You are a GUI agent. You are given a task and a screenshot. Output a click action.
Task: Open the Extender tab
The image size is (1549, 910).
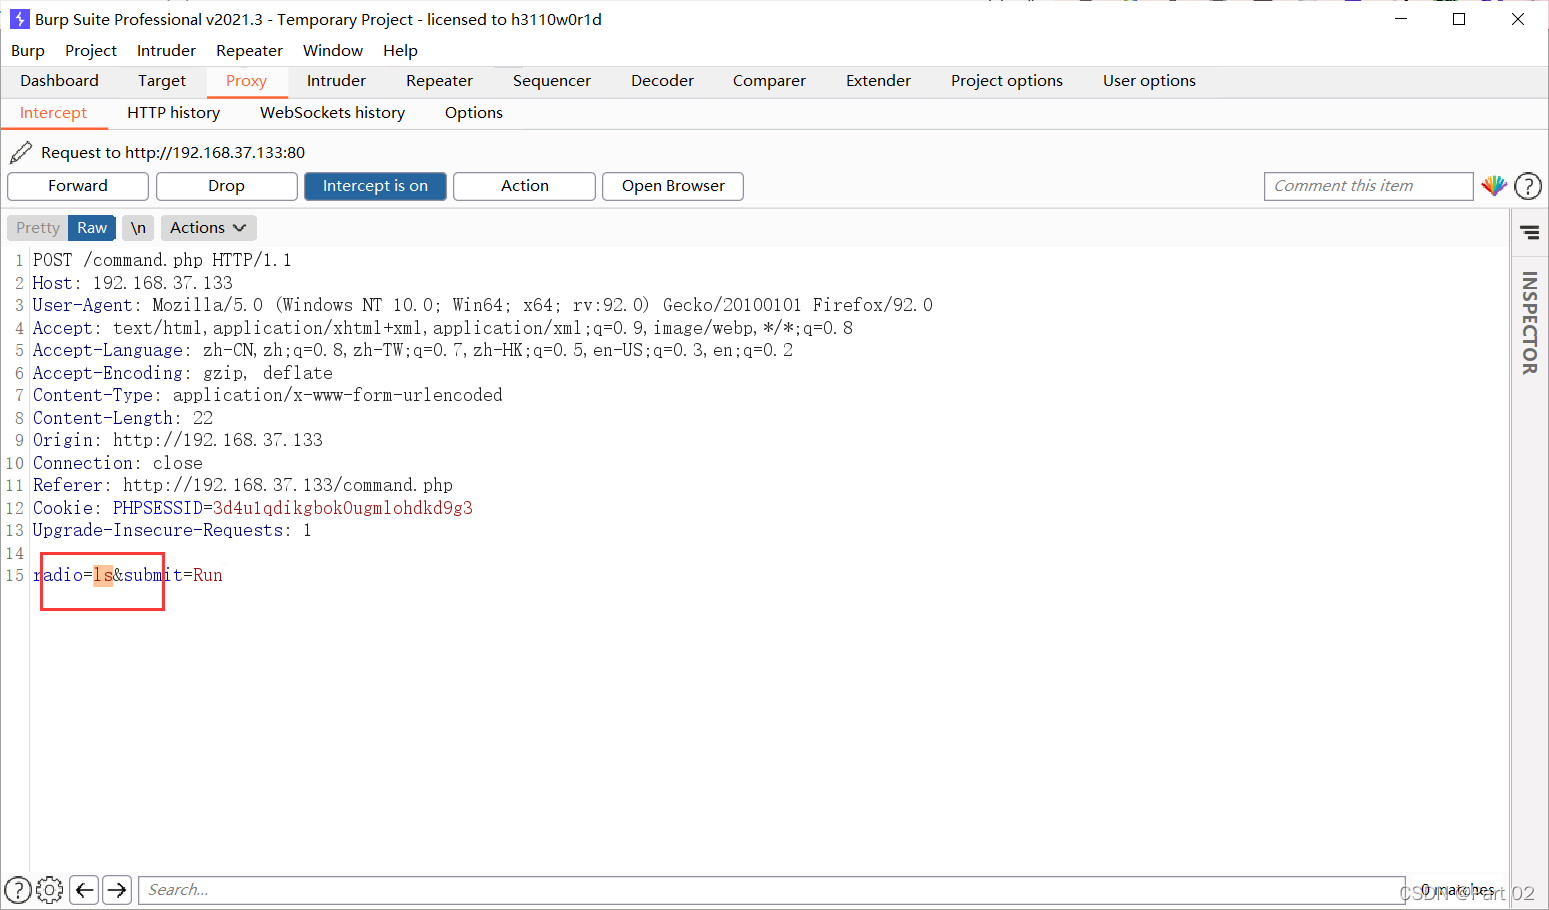pos(878,81)
